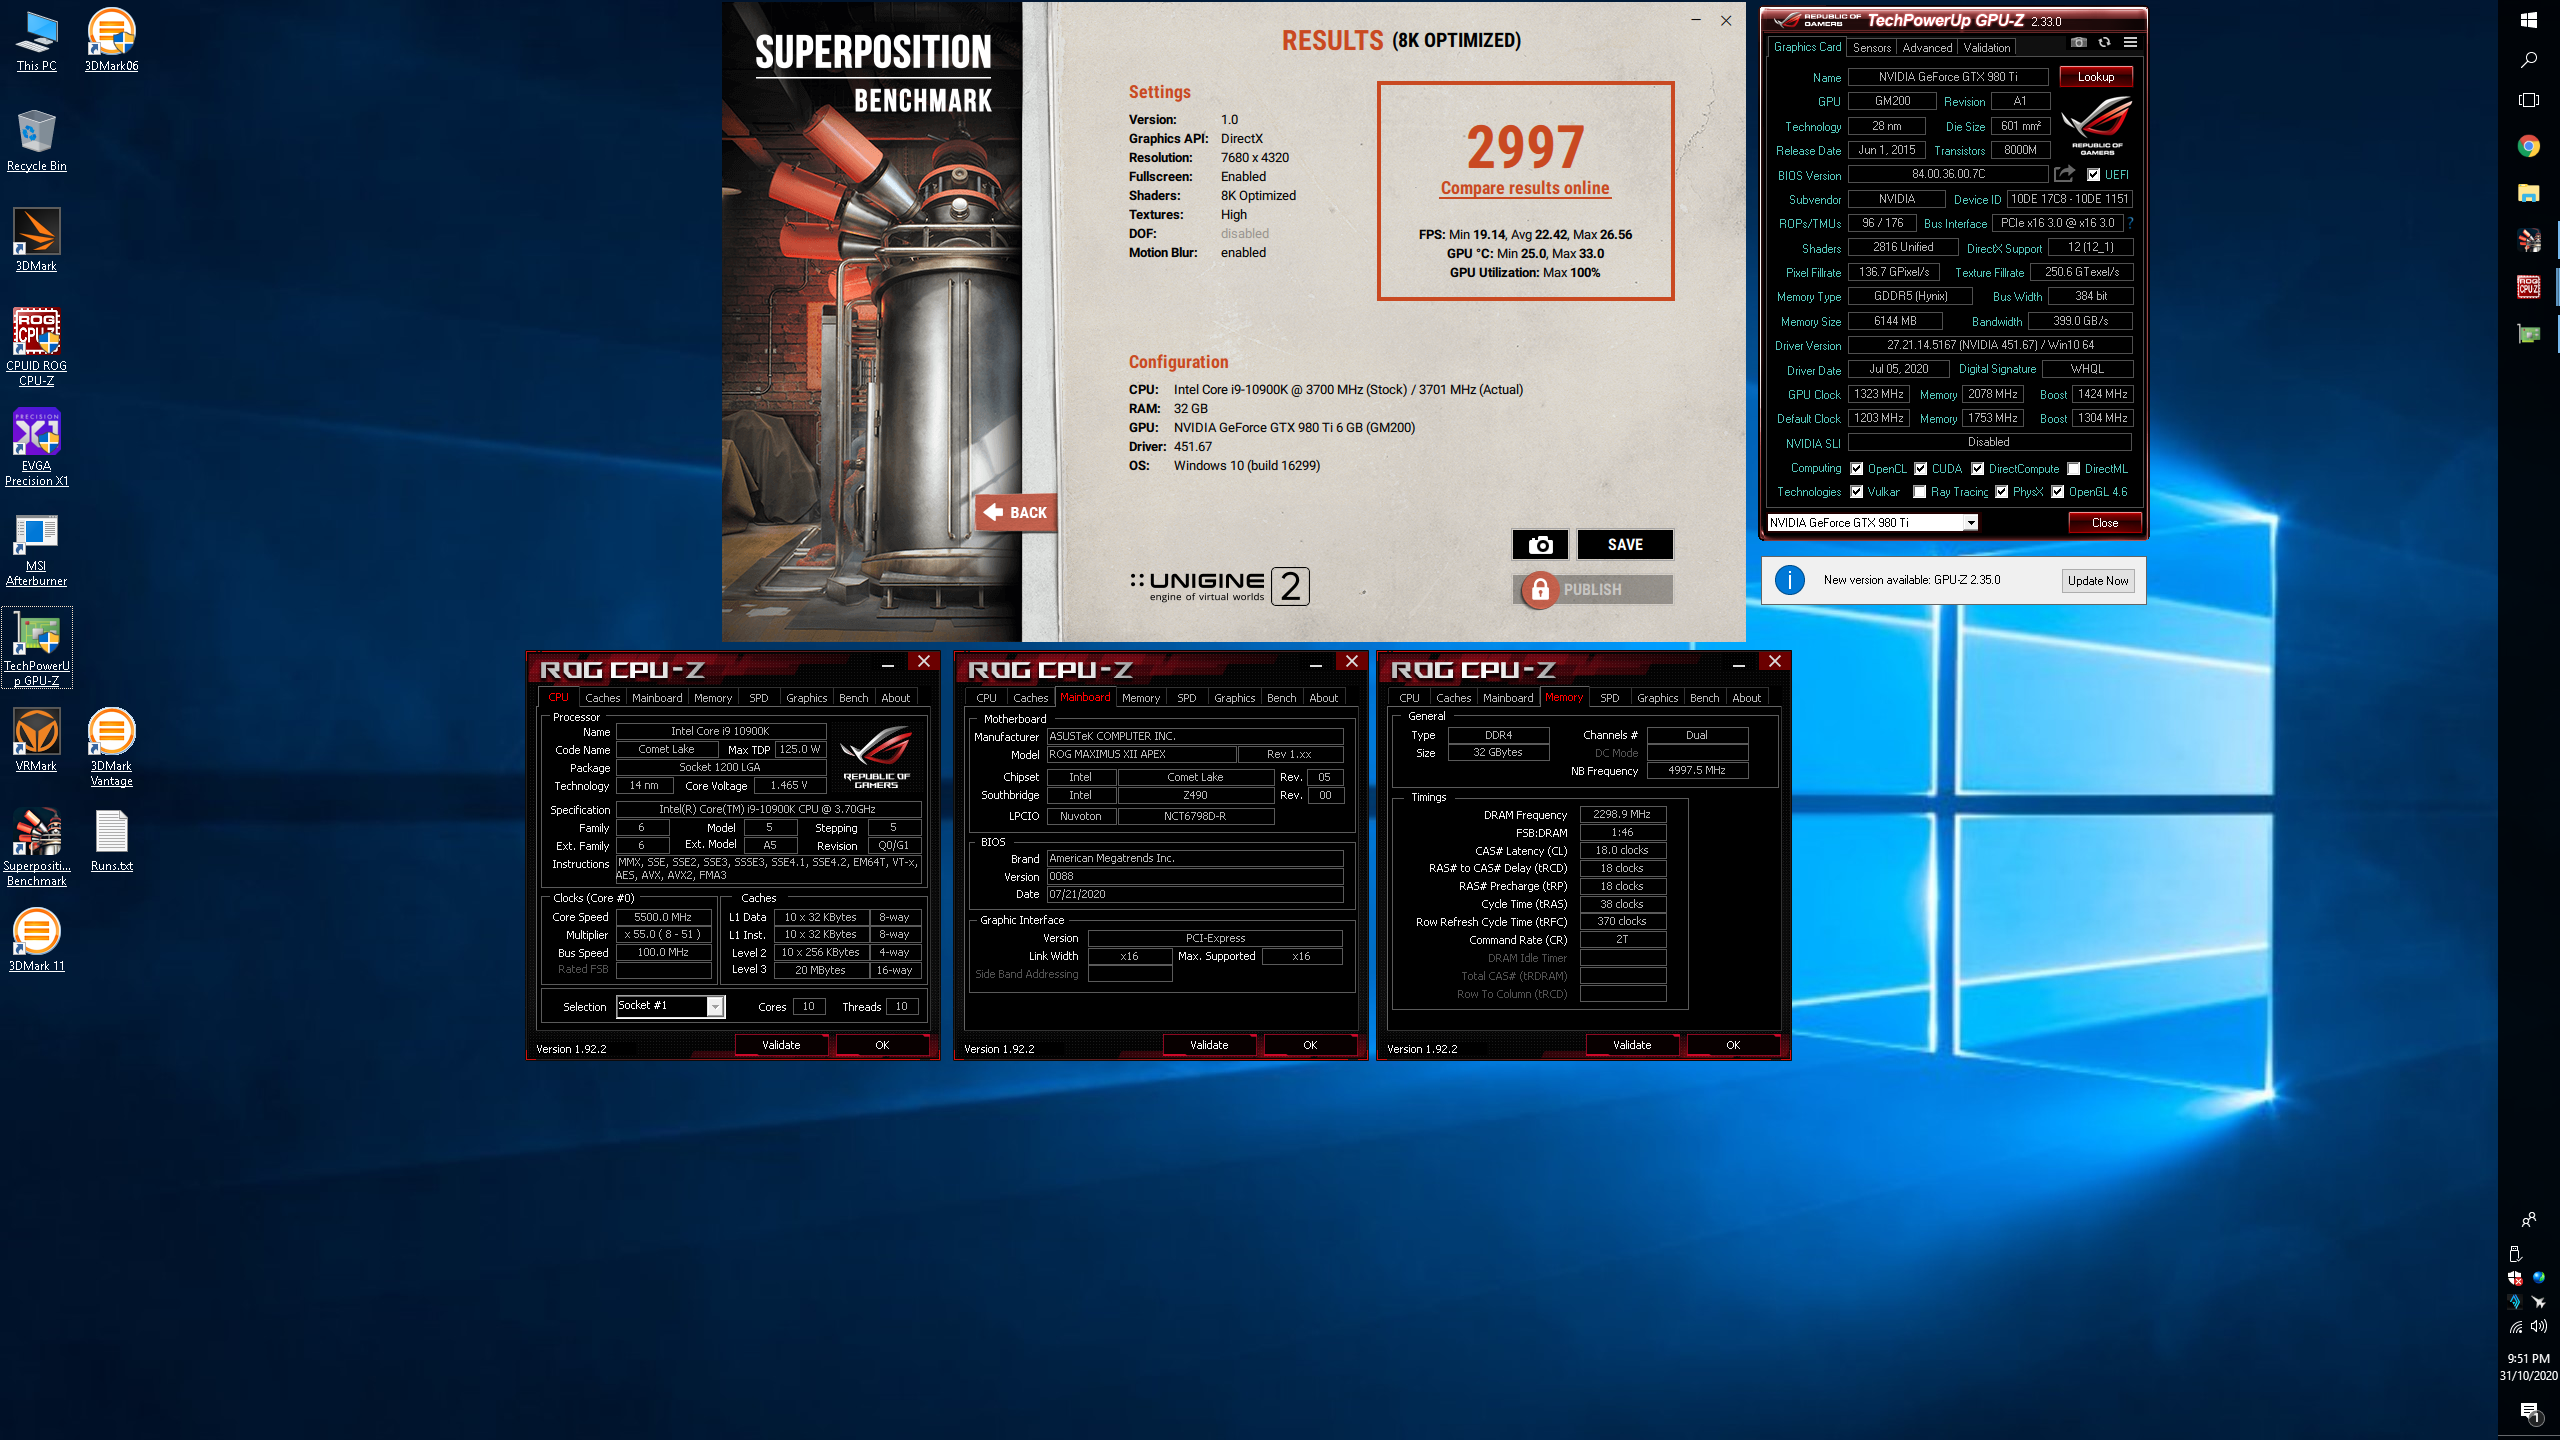Screen dimensions: 2560x1440
Task: Open the GPU selection dropdown in GPU-Z
Action: click(x=1872, y=523)
